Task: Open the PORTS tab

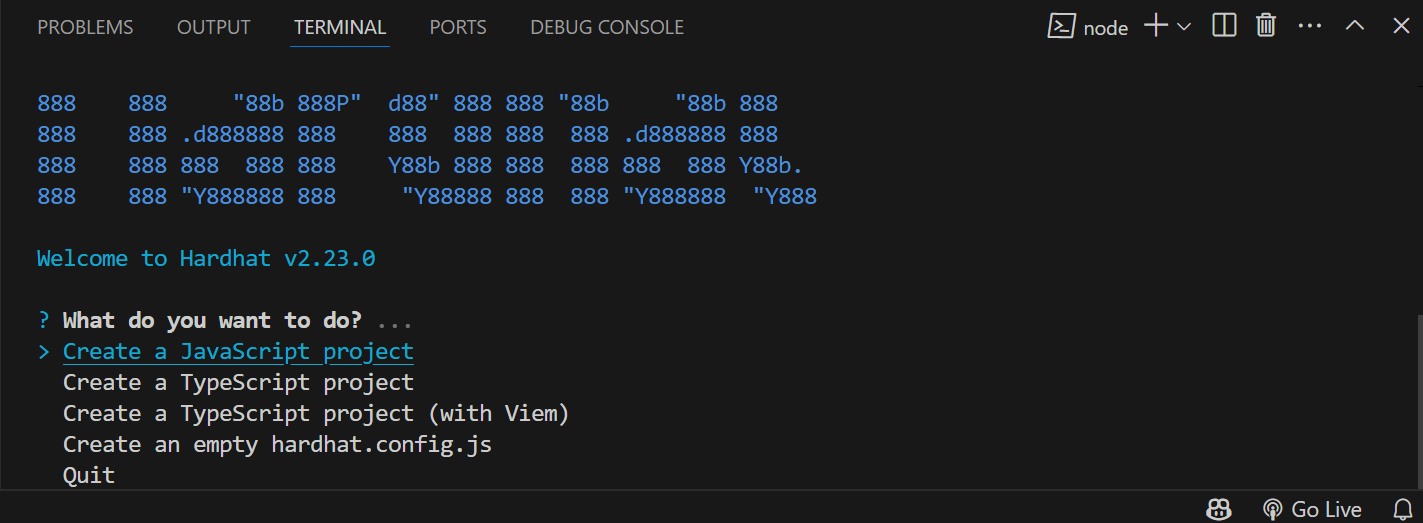Action: [x=458, y=27]
